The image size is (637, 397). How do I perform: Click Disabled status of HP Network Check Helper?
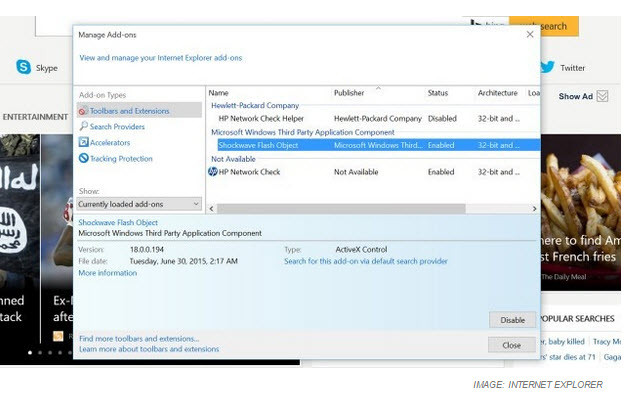point(442,119)
